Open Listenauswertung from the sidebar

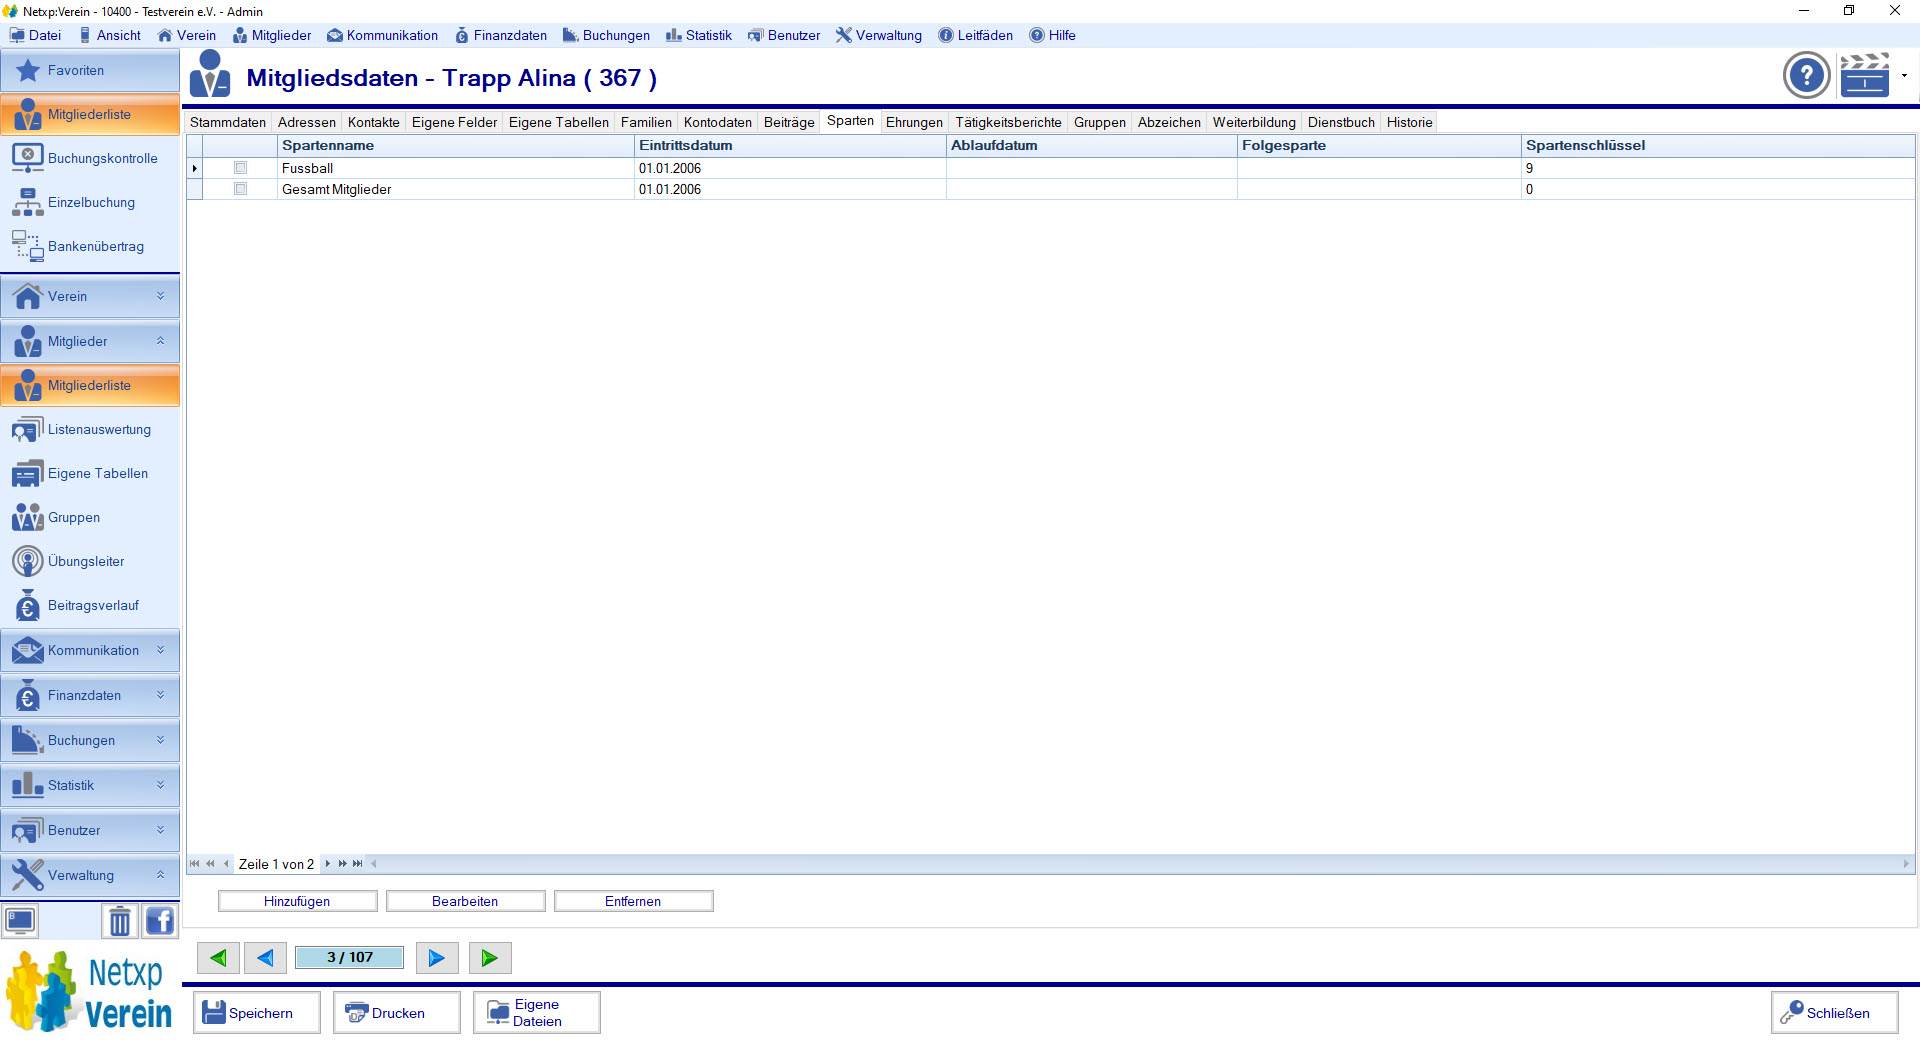pyautogui.click(x=90, y=430)
